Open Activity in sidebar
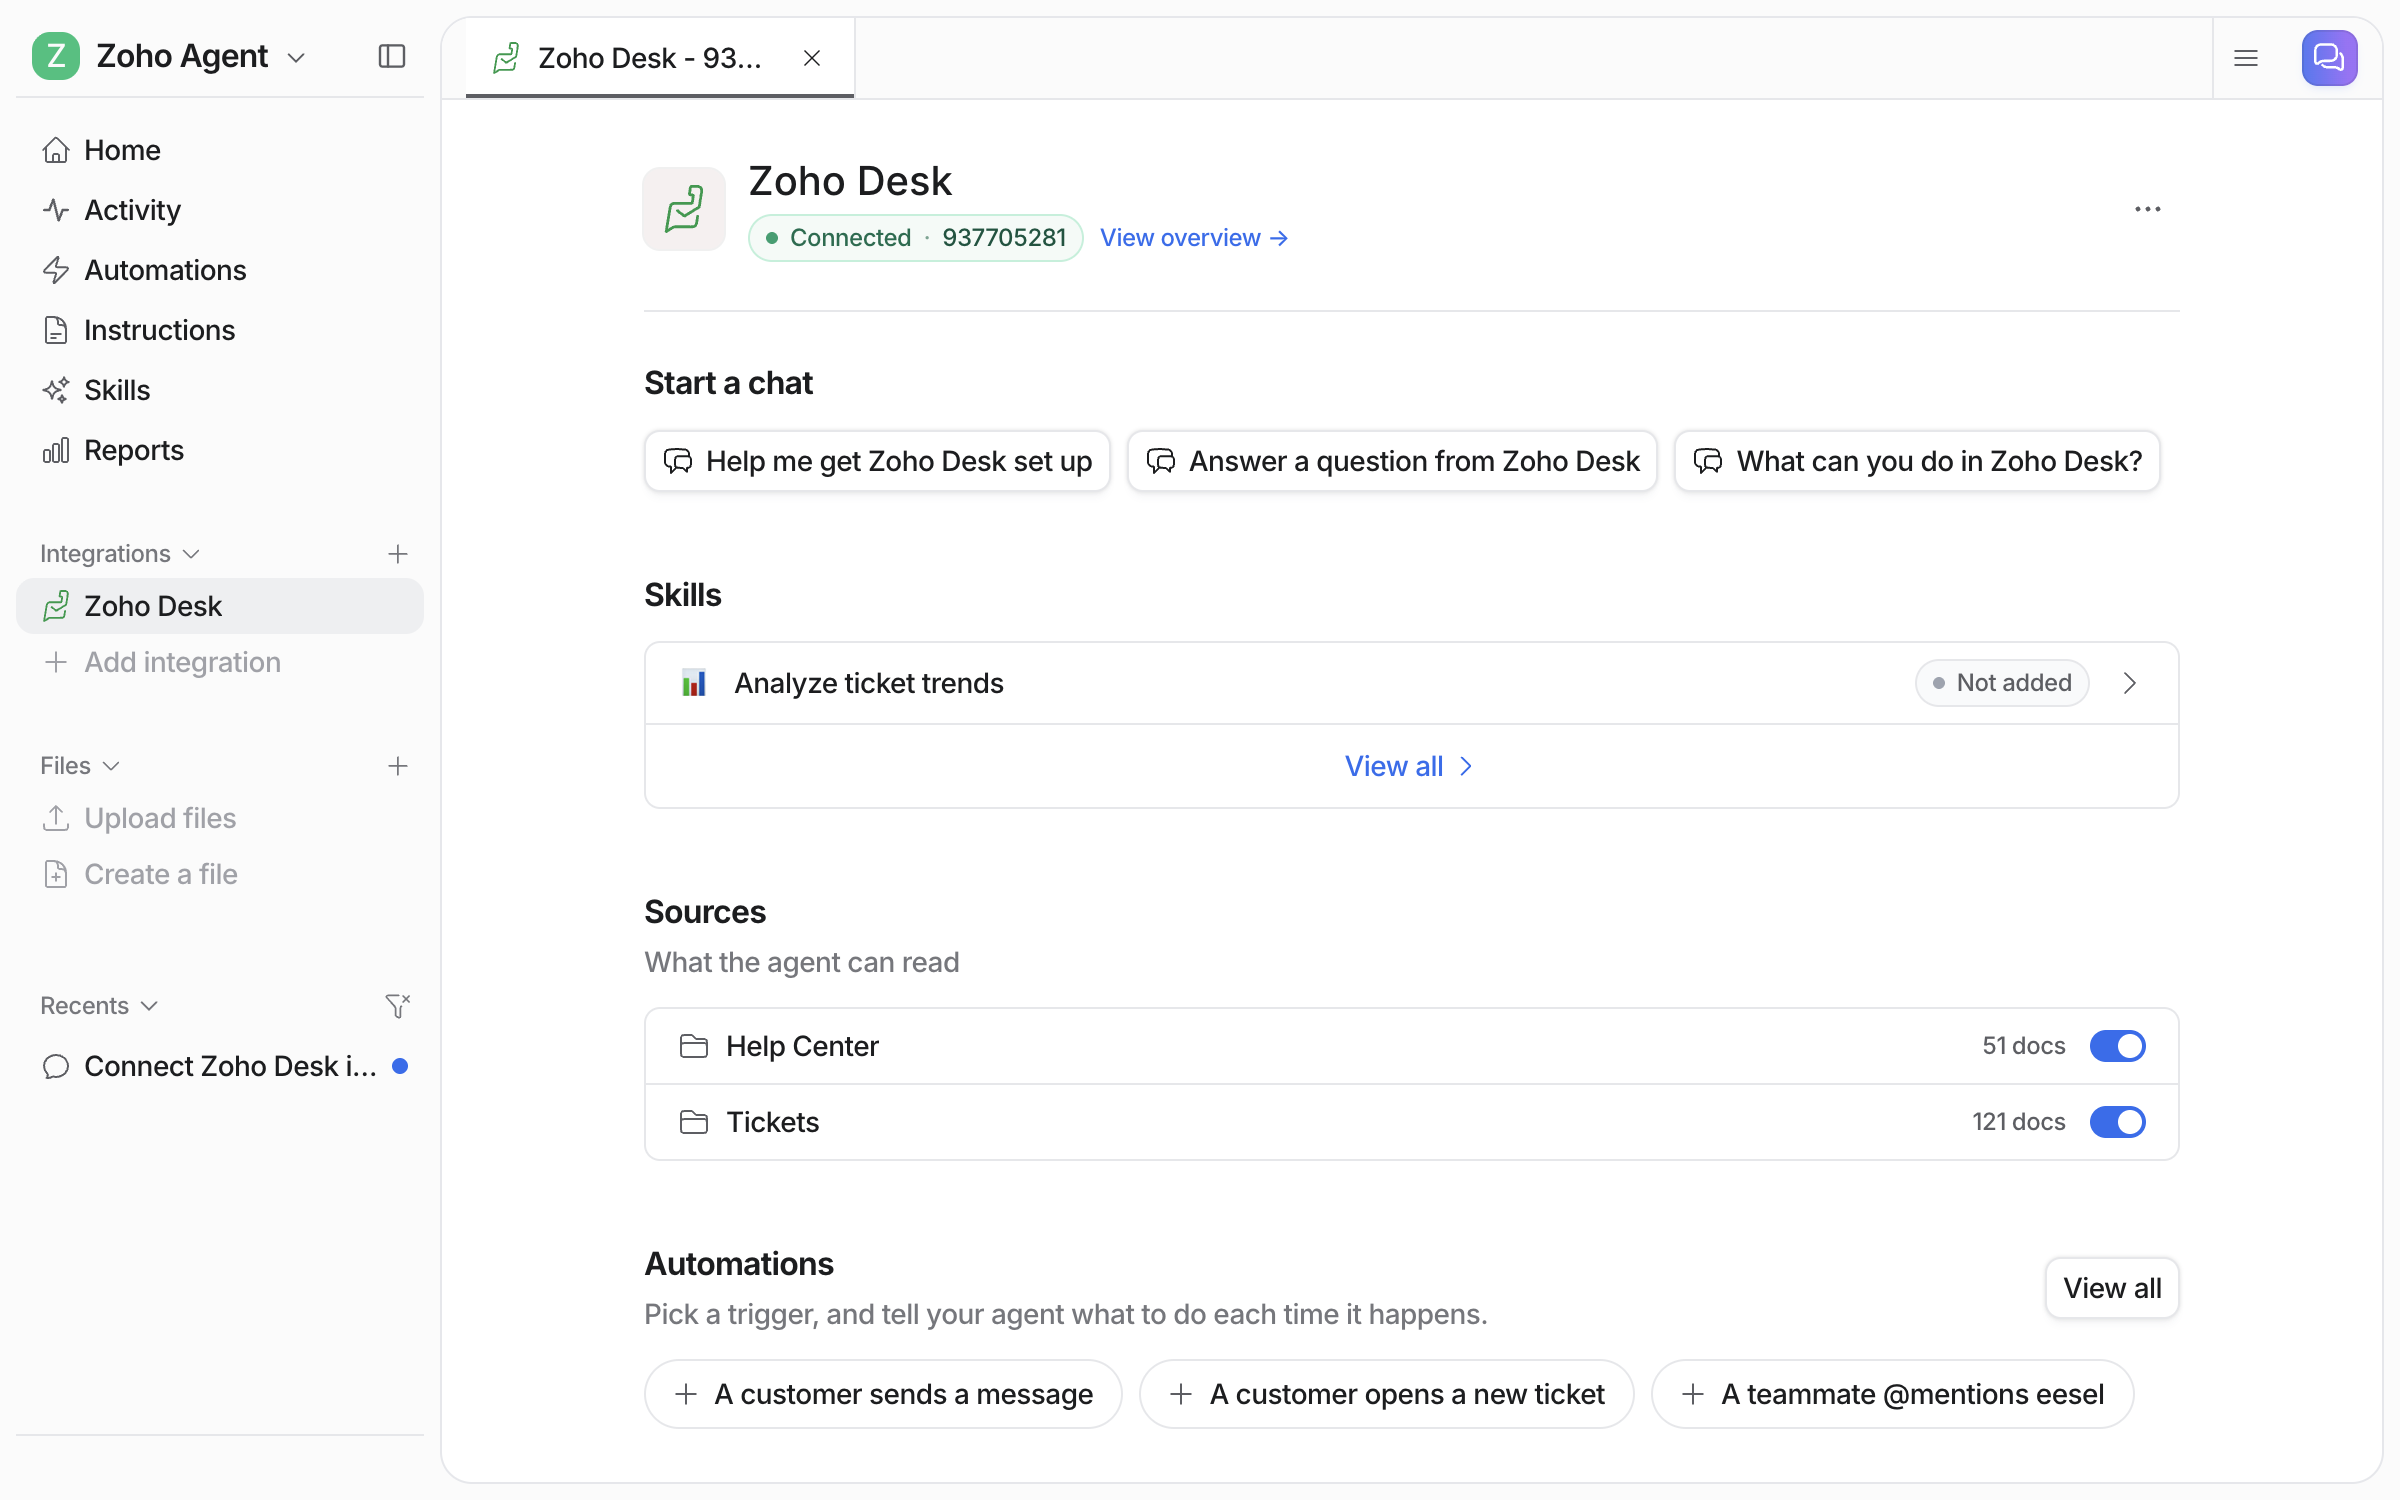 [220, 210]
